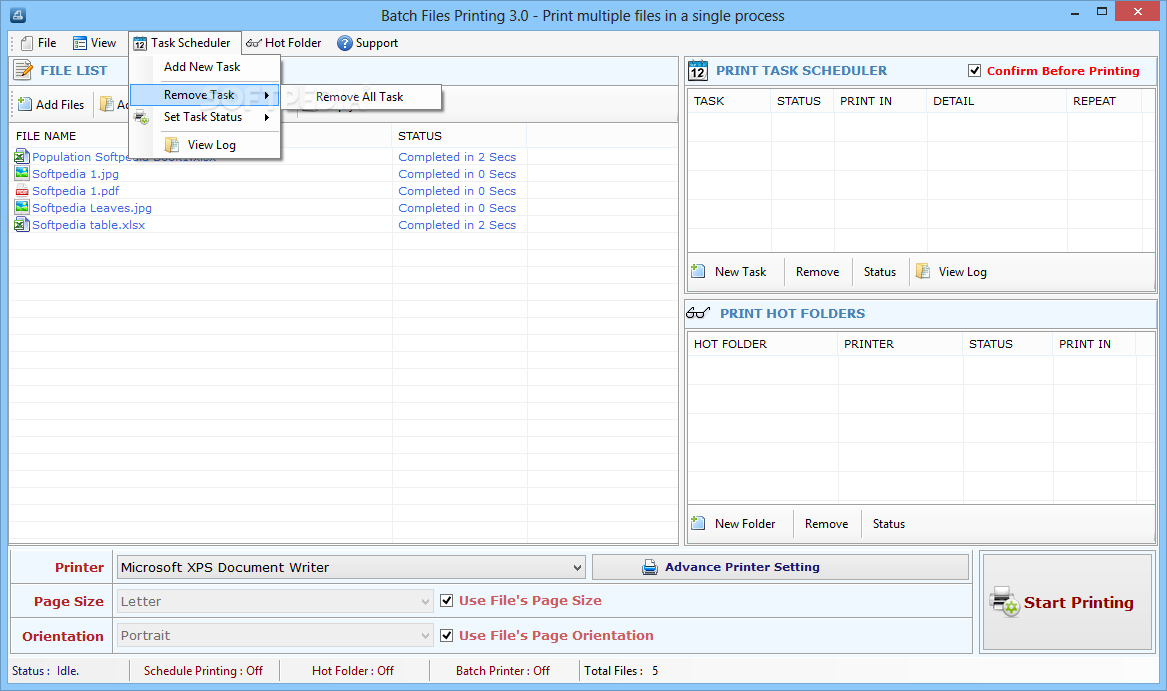The image size is (1167, 691).
Task: Open the Printer dropdown
Action: (577, 567)
